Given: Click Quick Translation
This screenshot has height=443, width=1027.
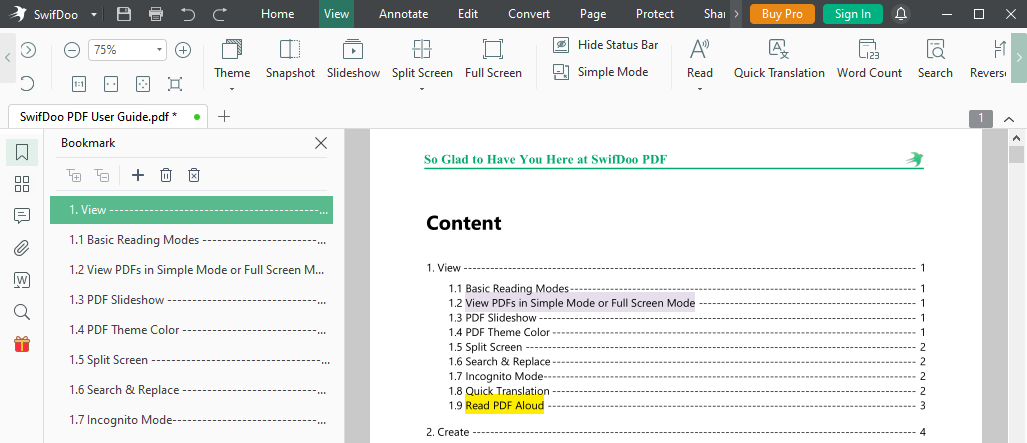Looking at the screenshot, I should pos(779,59).
